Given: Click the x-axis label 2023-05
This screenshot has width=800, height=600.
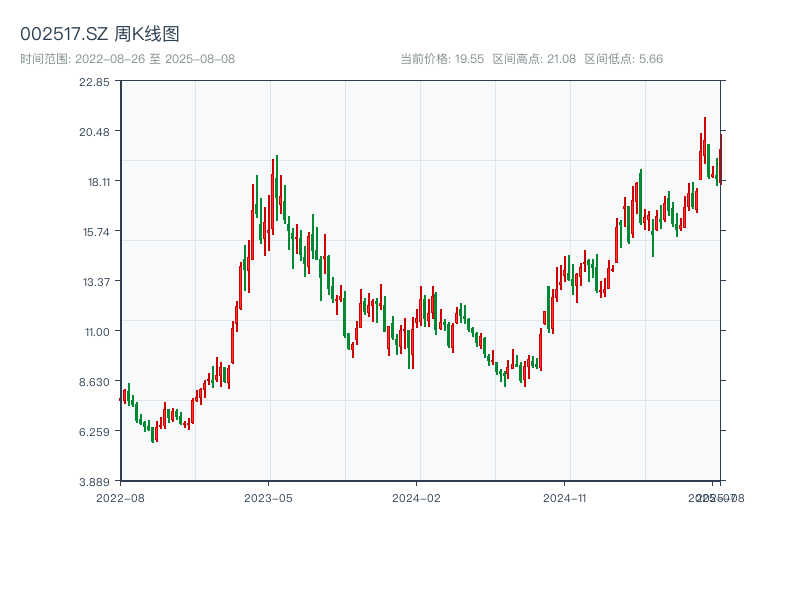Looking at the screenshot, I should coord(268,498).
